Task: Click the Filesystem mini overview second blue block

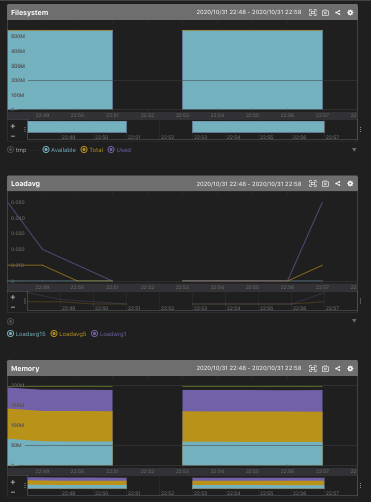Action: coord(258,127)
